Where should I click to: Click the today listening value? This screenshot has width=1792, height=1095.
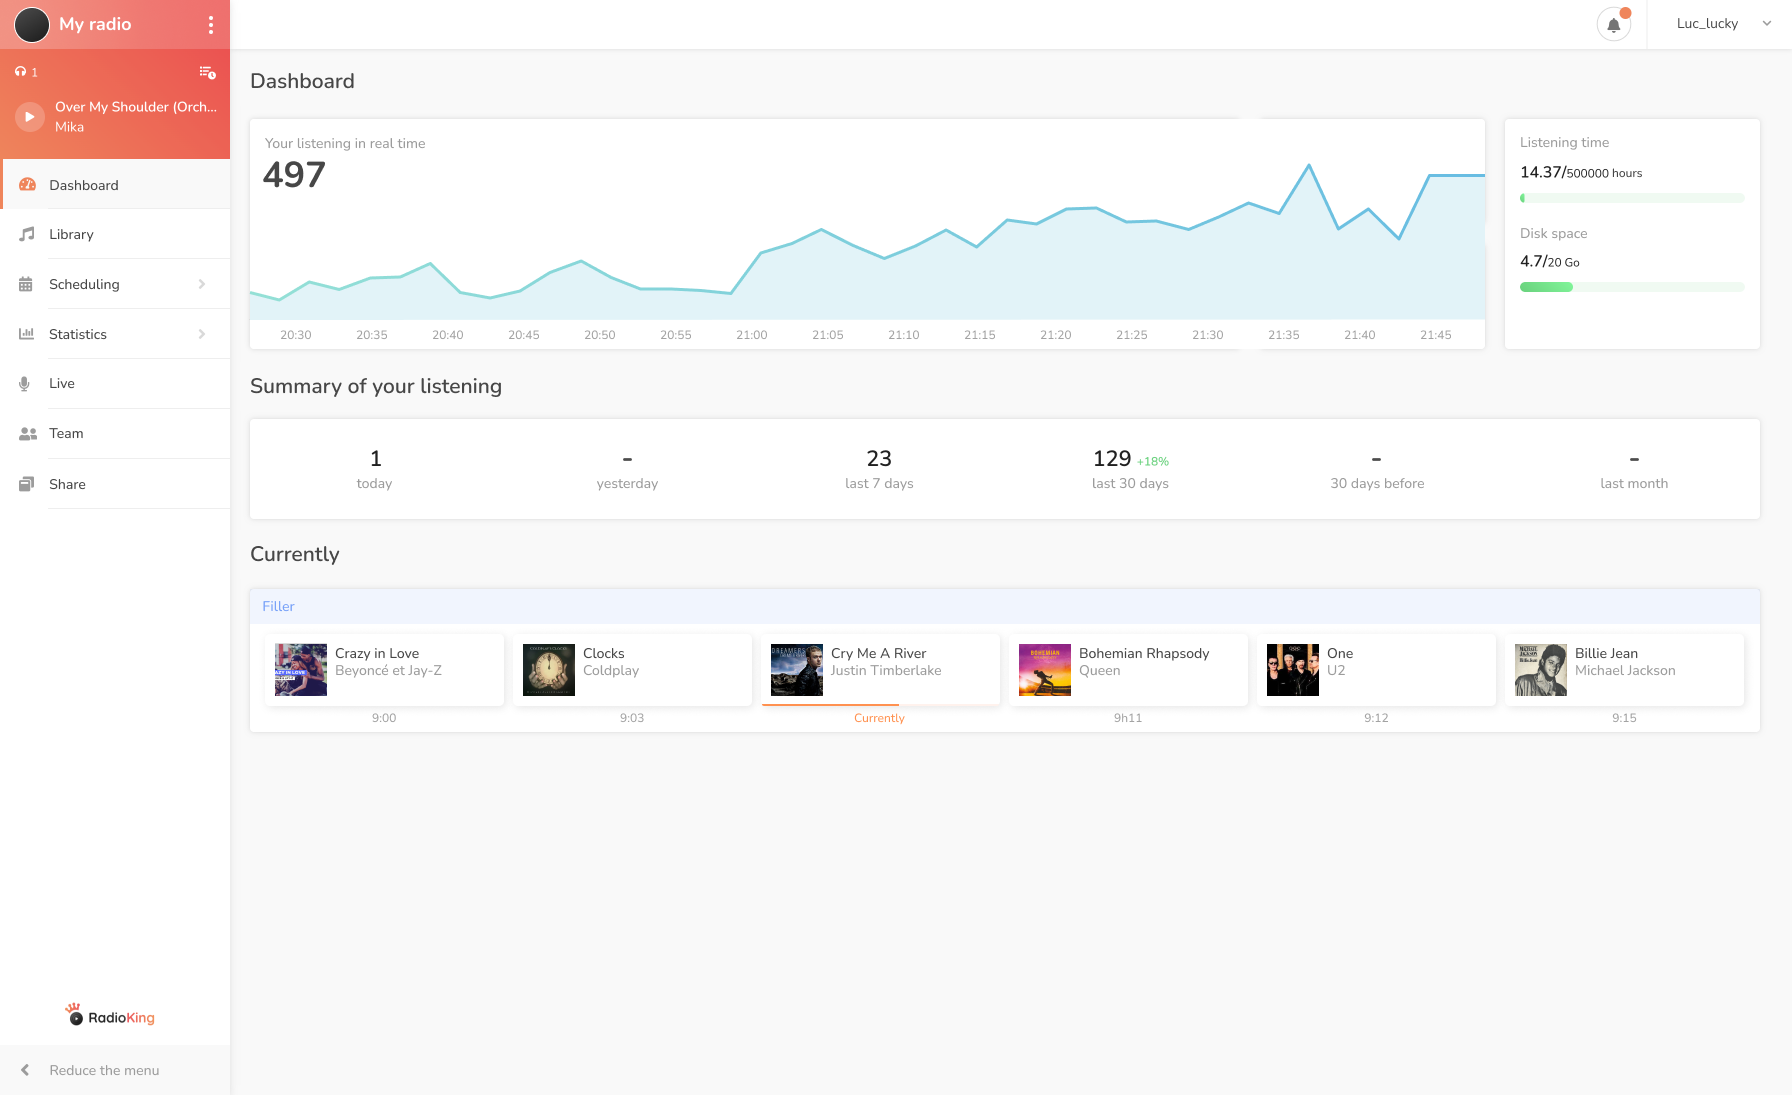(x=376, y=458)
